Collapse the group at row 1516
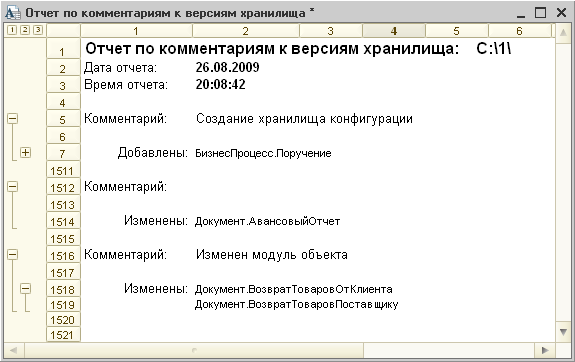This screenshot has width=575, height=362. pos(12,254)
